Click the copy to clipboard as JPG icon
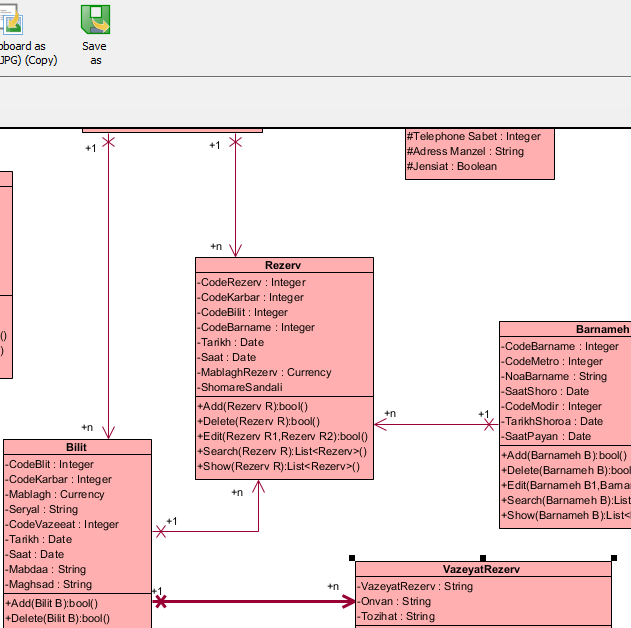 pyautogui.click(x=11, y=19)
